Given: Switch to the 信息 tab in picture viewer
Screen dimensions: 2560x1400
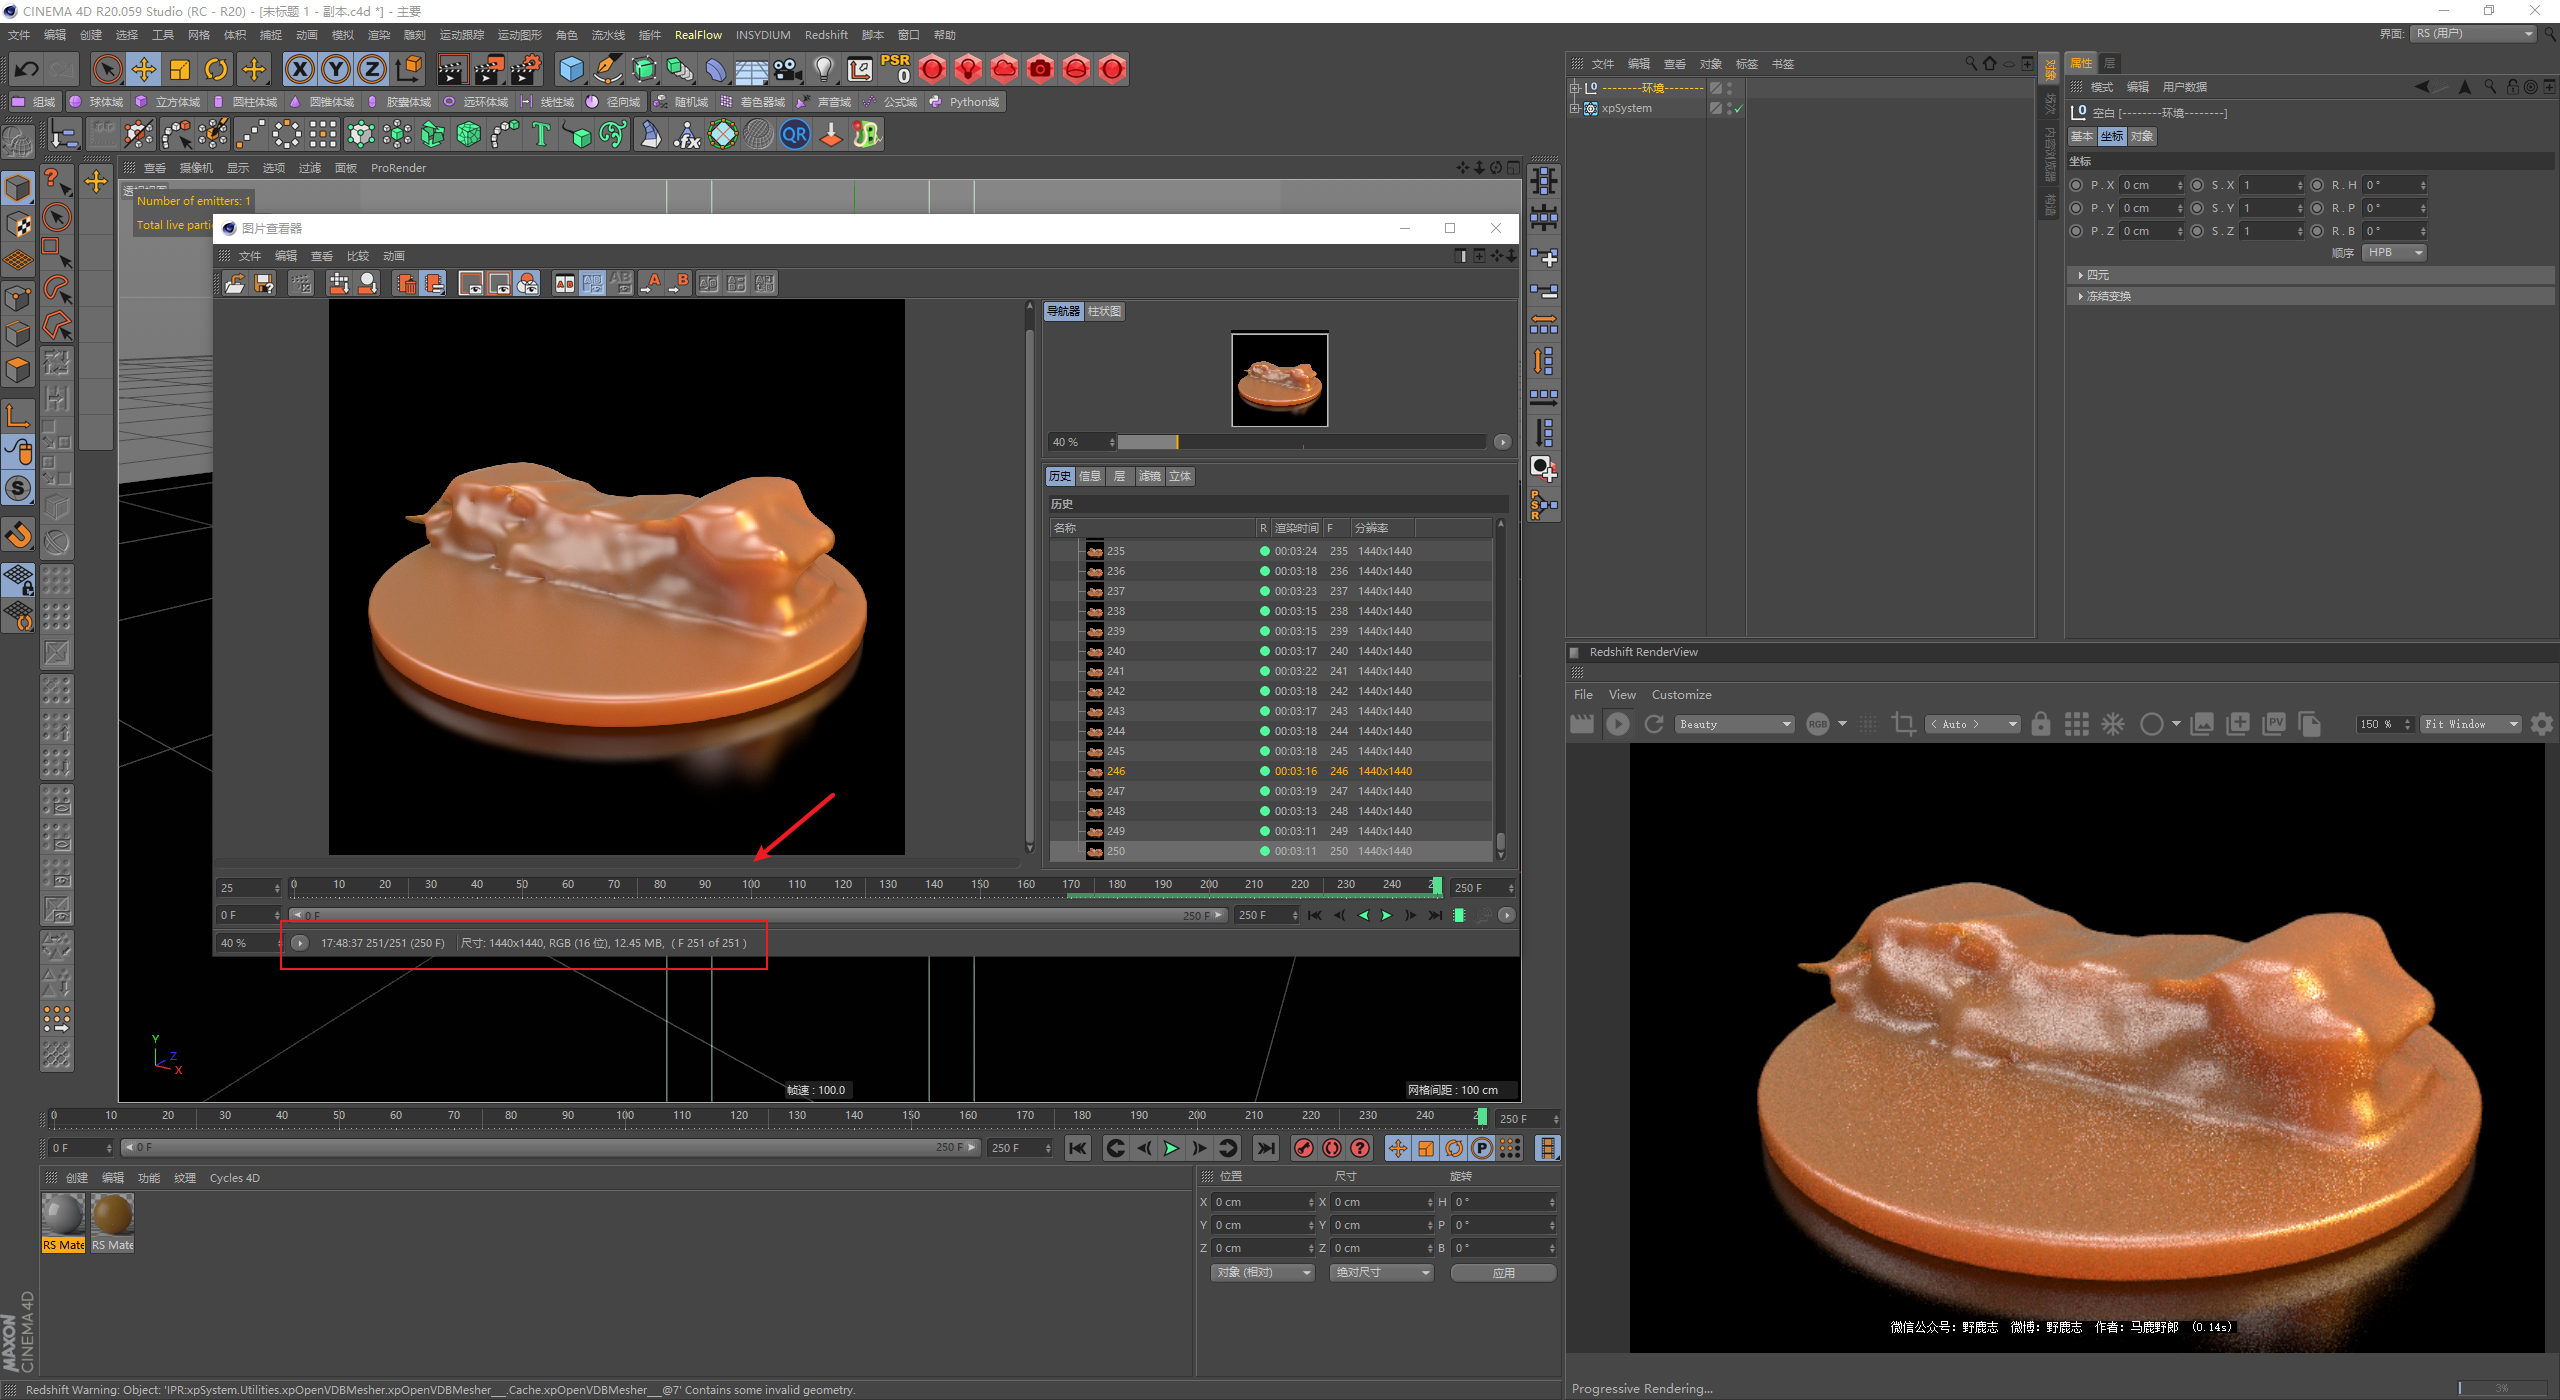Looking at the screenshot, I should (1089, 476).
